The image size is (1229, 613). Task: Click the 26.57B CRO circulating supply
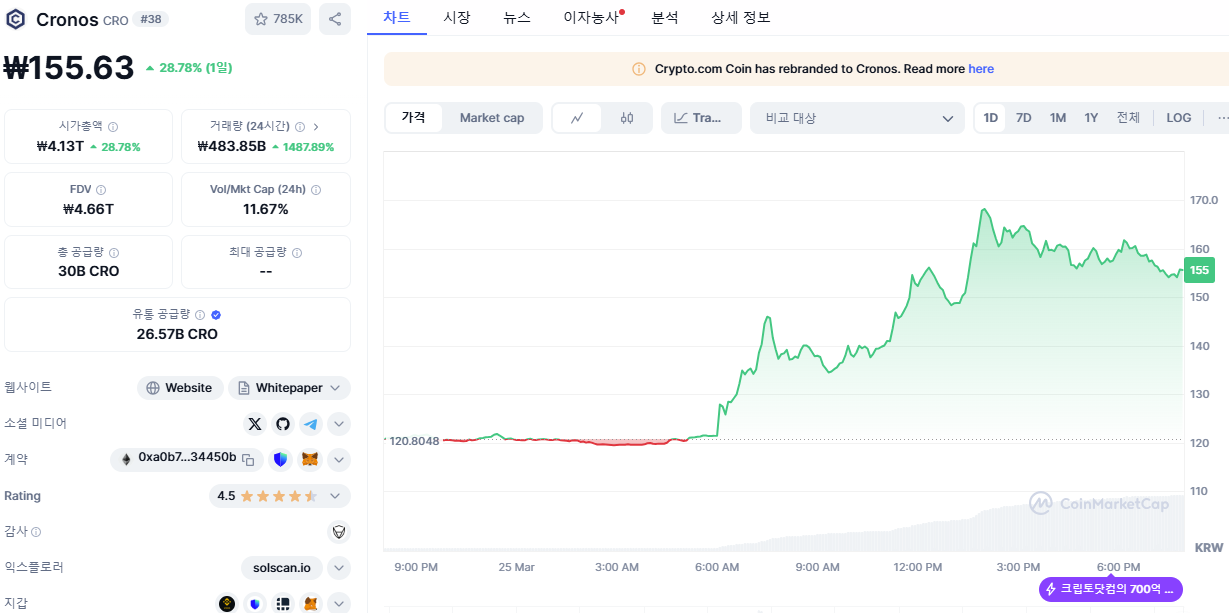[x=177, y=334]
